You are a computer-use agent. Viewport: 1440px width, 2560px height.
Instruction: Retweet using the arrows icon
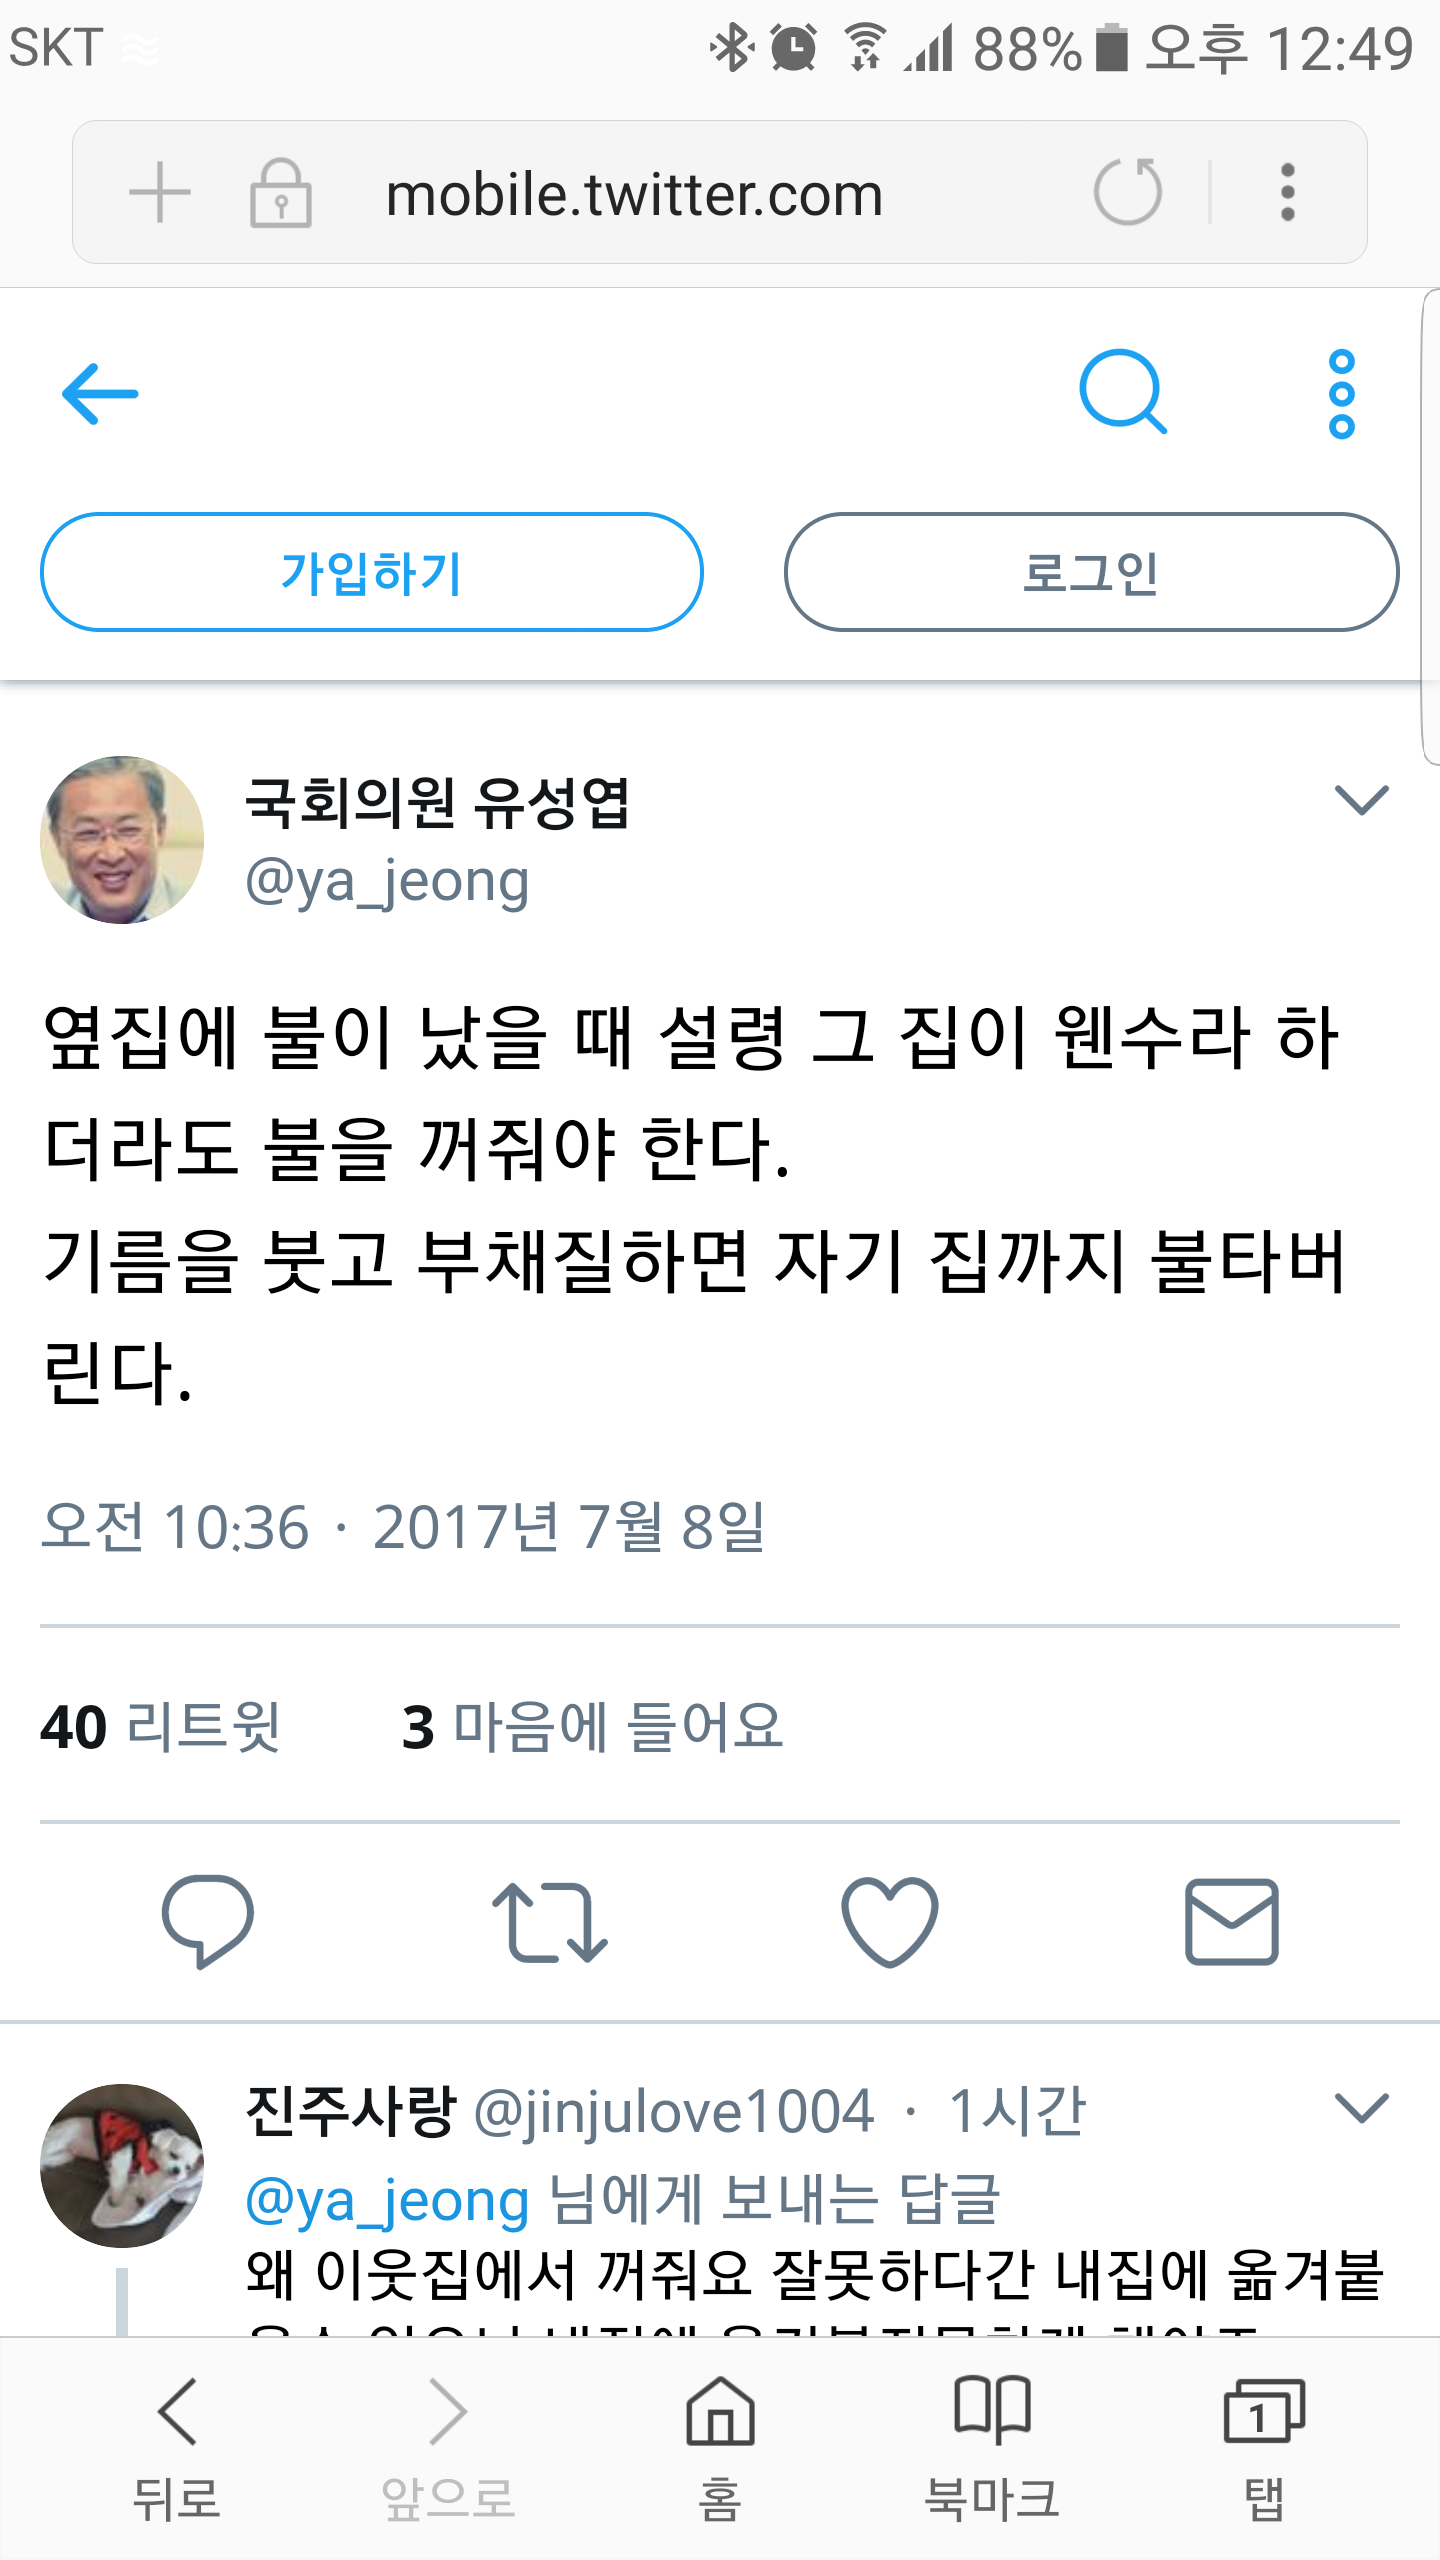[x=549, y=1921]
